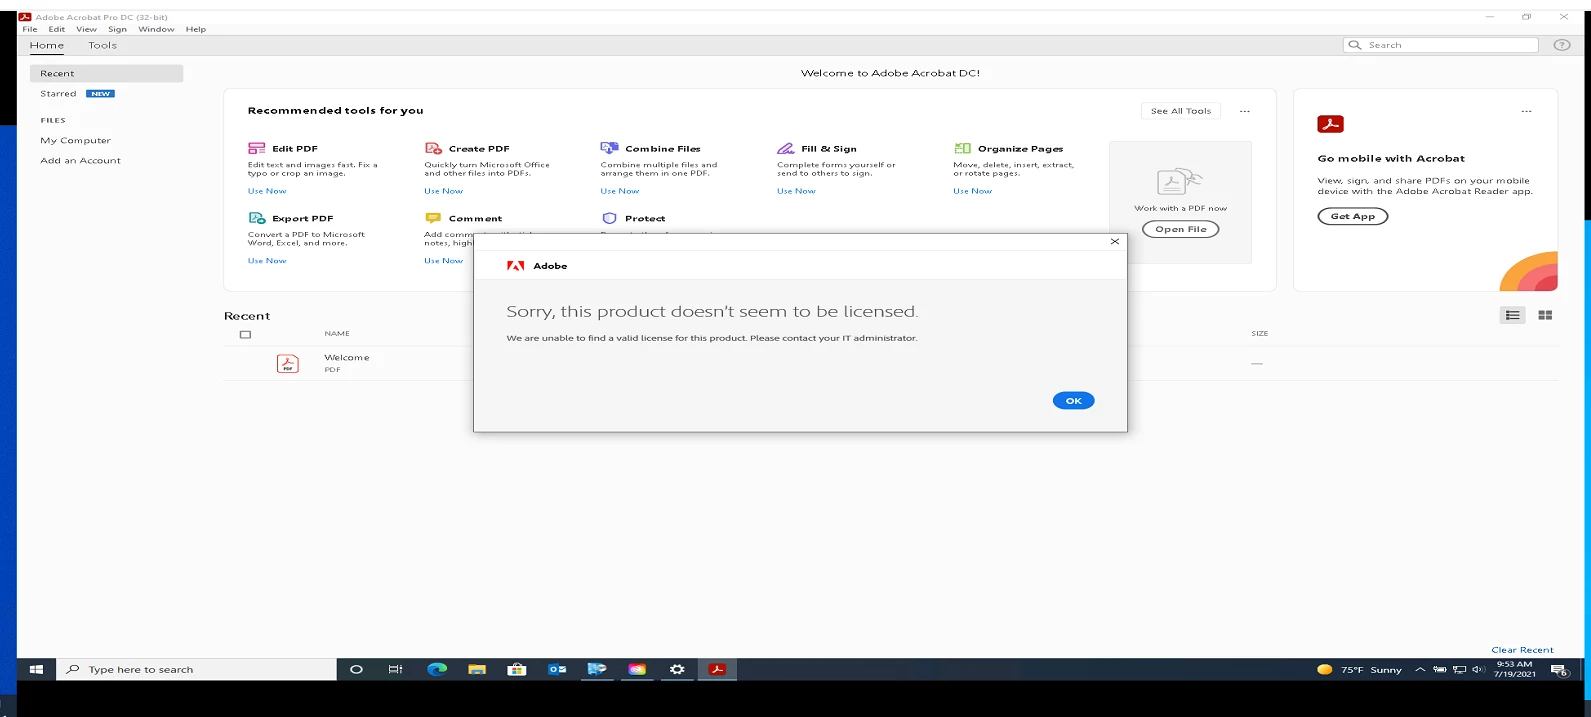The width and height of the screenshot is (1591, 717).
Task: Click the Combine Files tool icon
Action: point(609,148)
